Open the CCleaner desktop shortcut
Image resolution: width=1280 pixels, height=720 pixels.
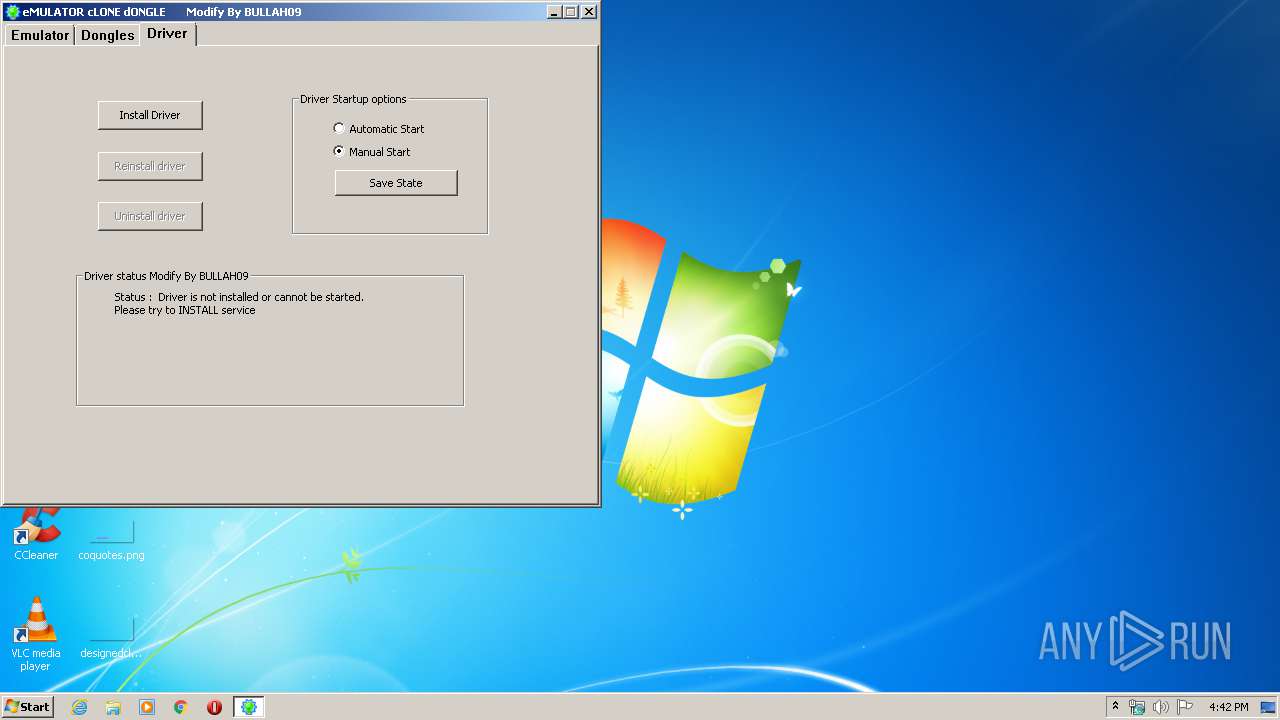click(x=36, y=535)
